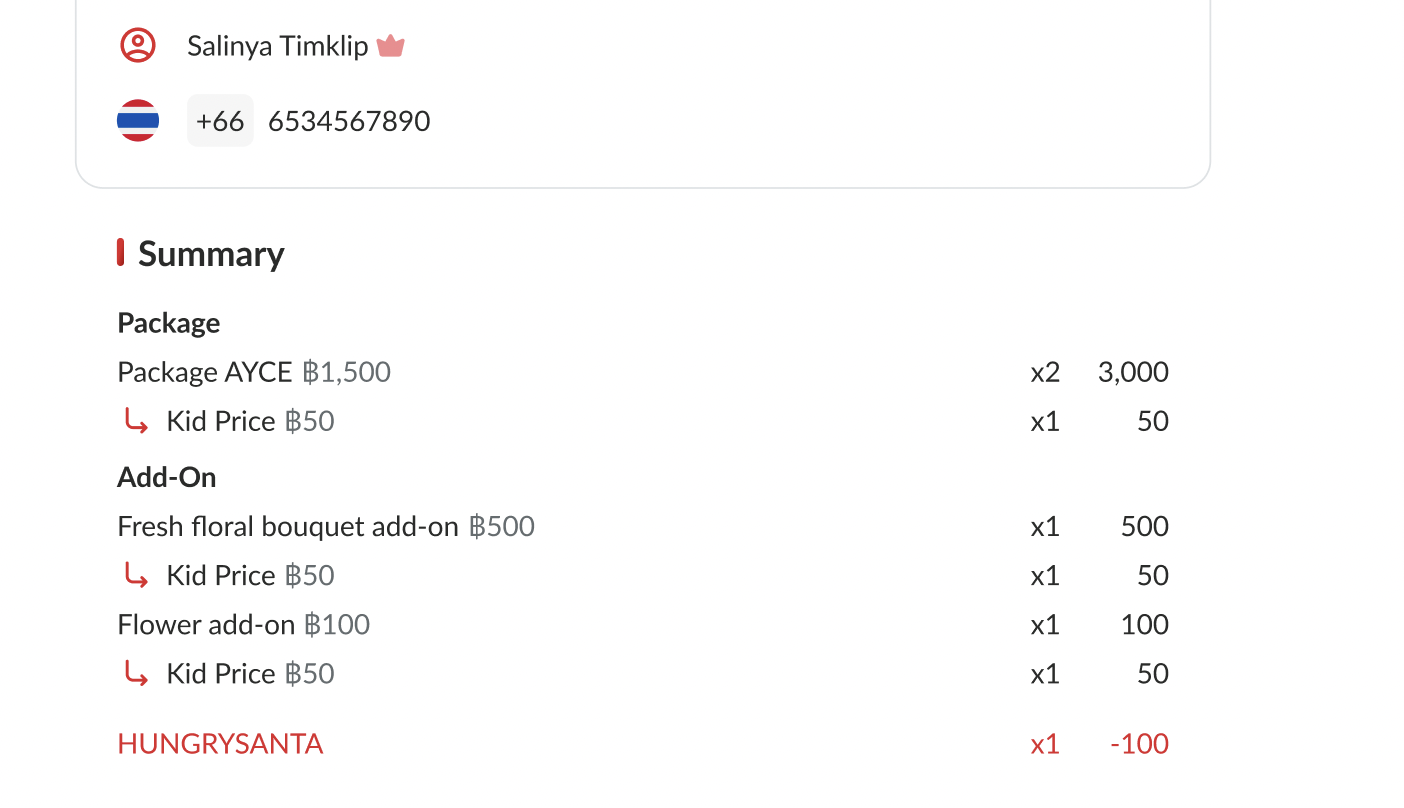Click the HUNGRYSANTA promo code
The width and height of the screenshot is (1404, 808).
220,744
